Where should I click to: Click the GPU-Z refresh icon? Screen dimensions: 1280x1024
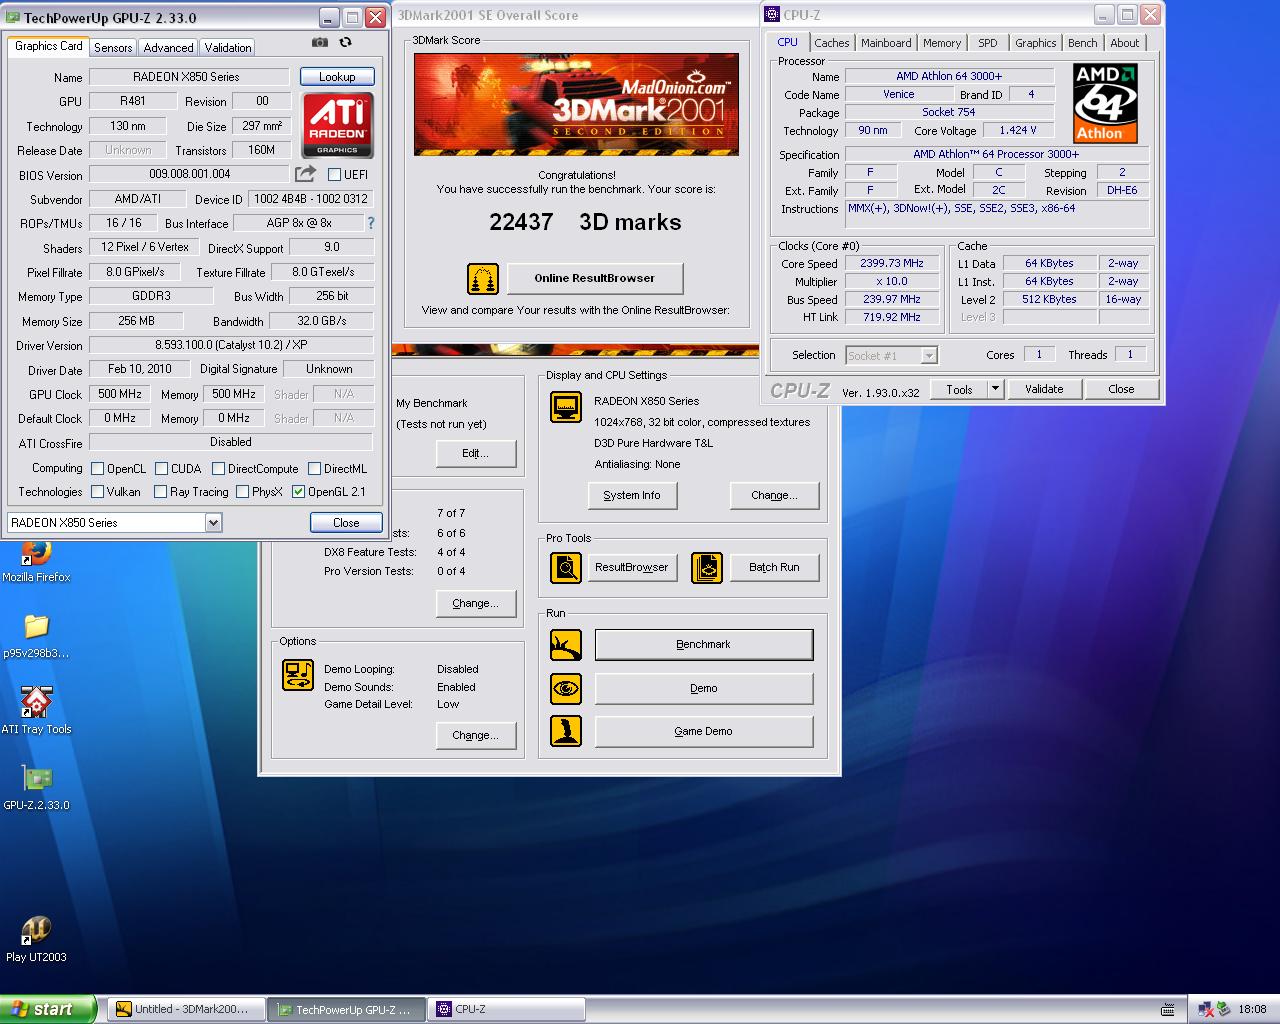[346, 43]
